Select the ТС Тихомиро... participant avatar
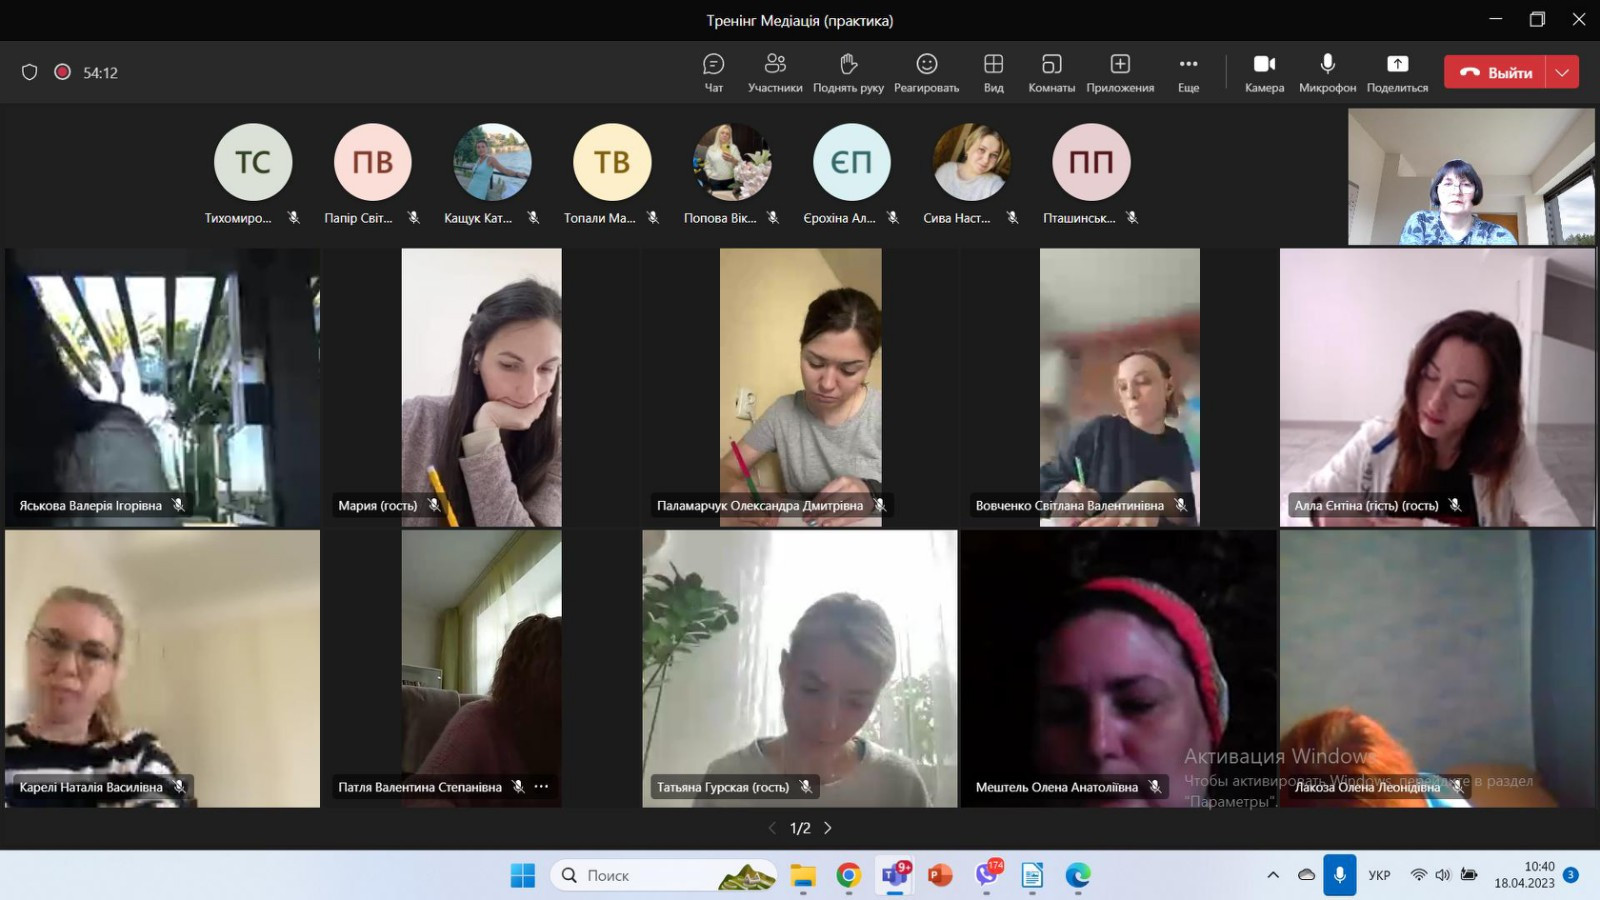This screenshot has width=1600, height=900. (x=253, y=162)
